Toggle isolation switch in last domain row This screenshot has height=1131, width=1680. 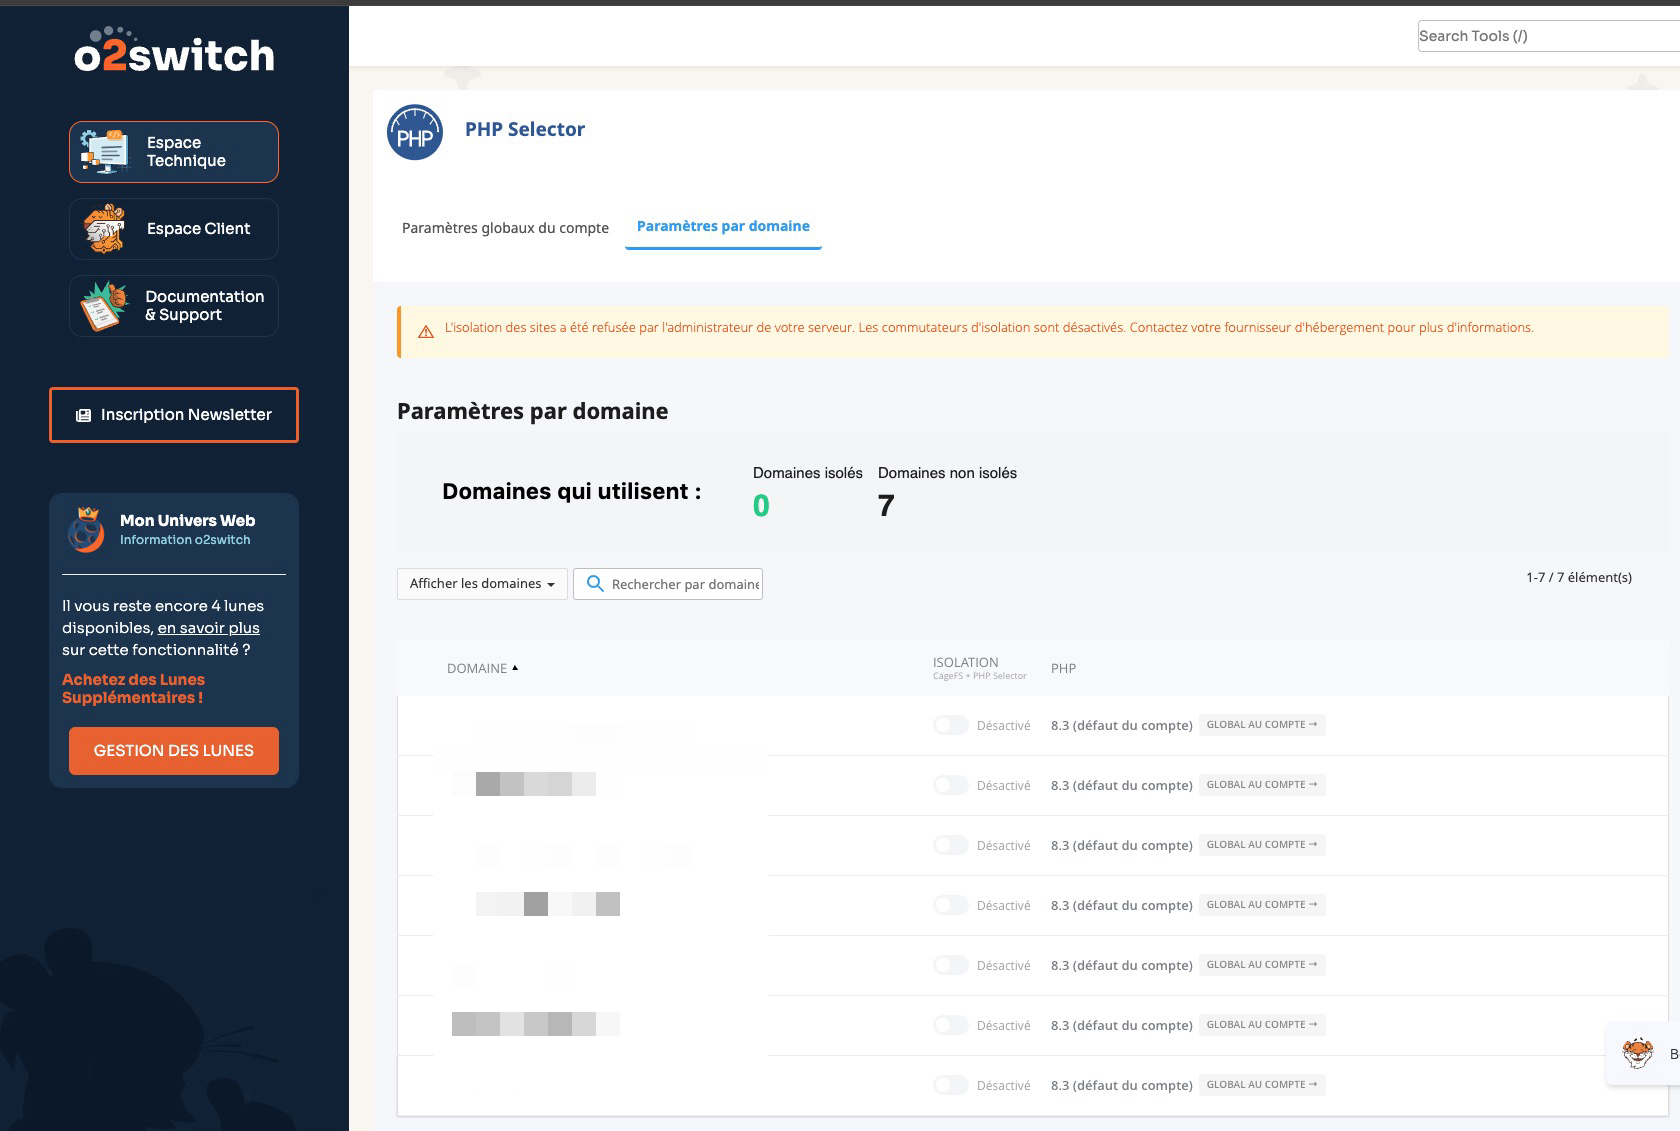tap(950, 1085)
